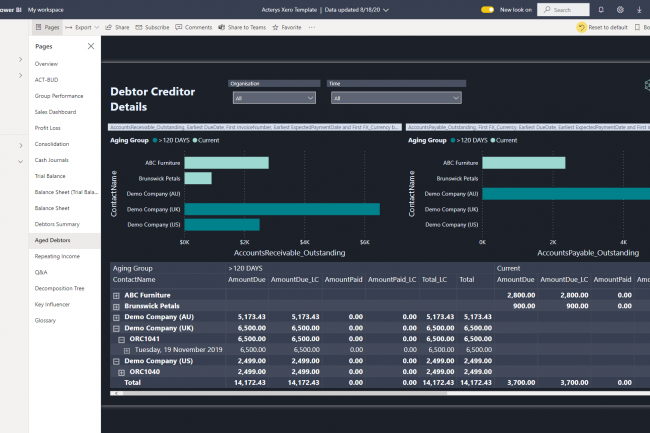Click the Bookmarks icon

coord(638,27)
